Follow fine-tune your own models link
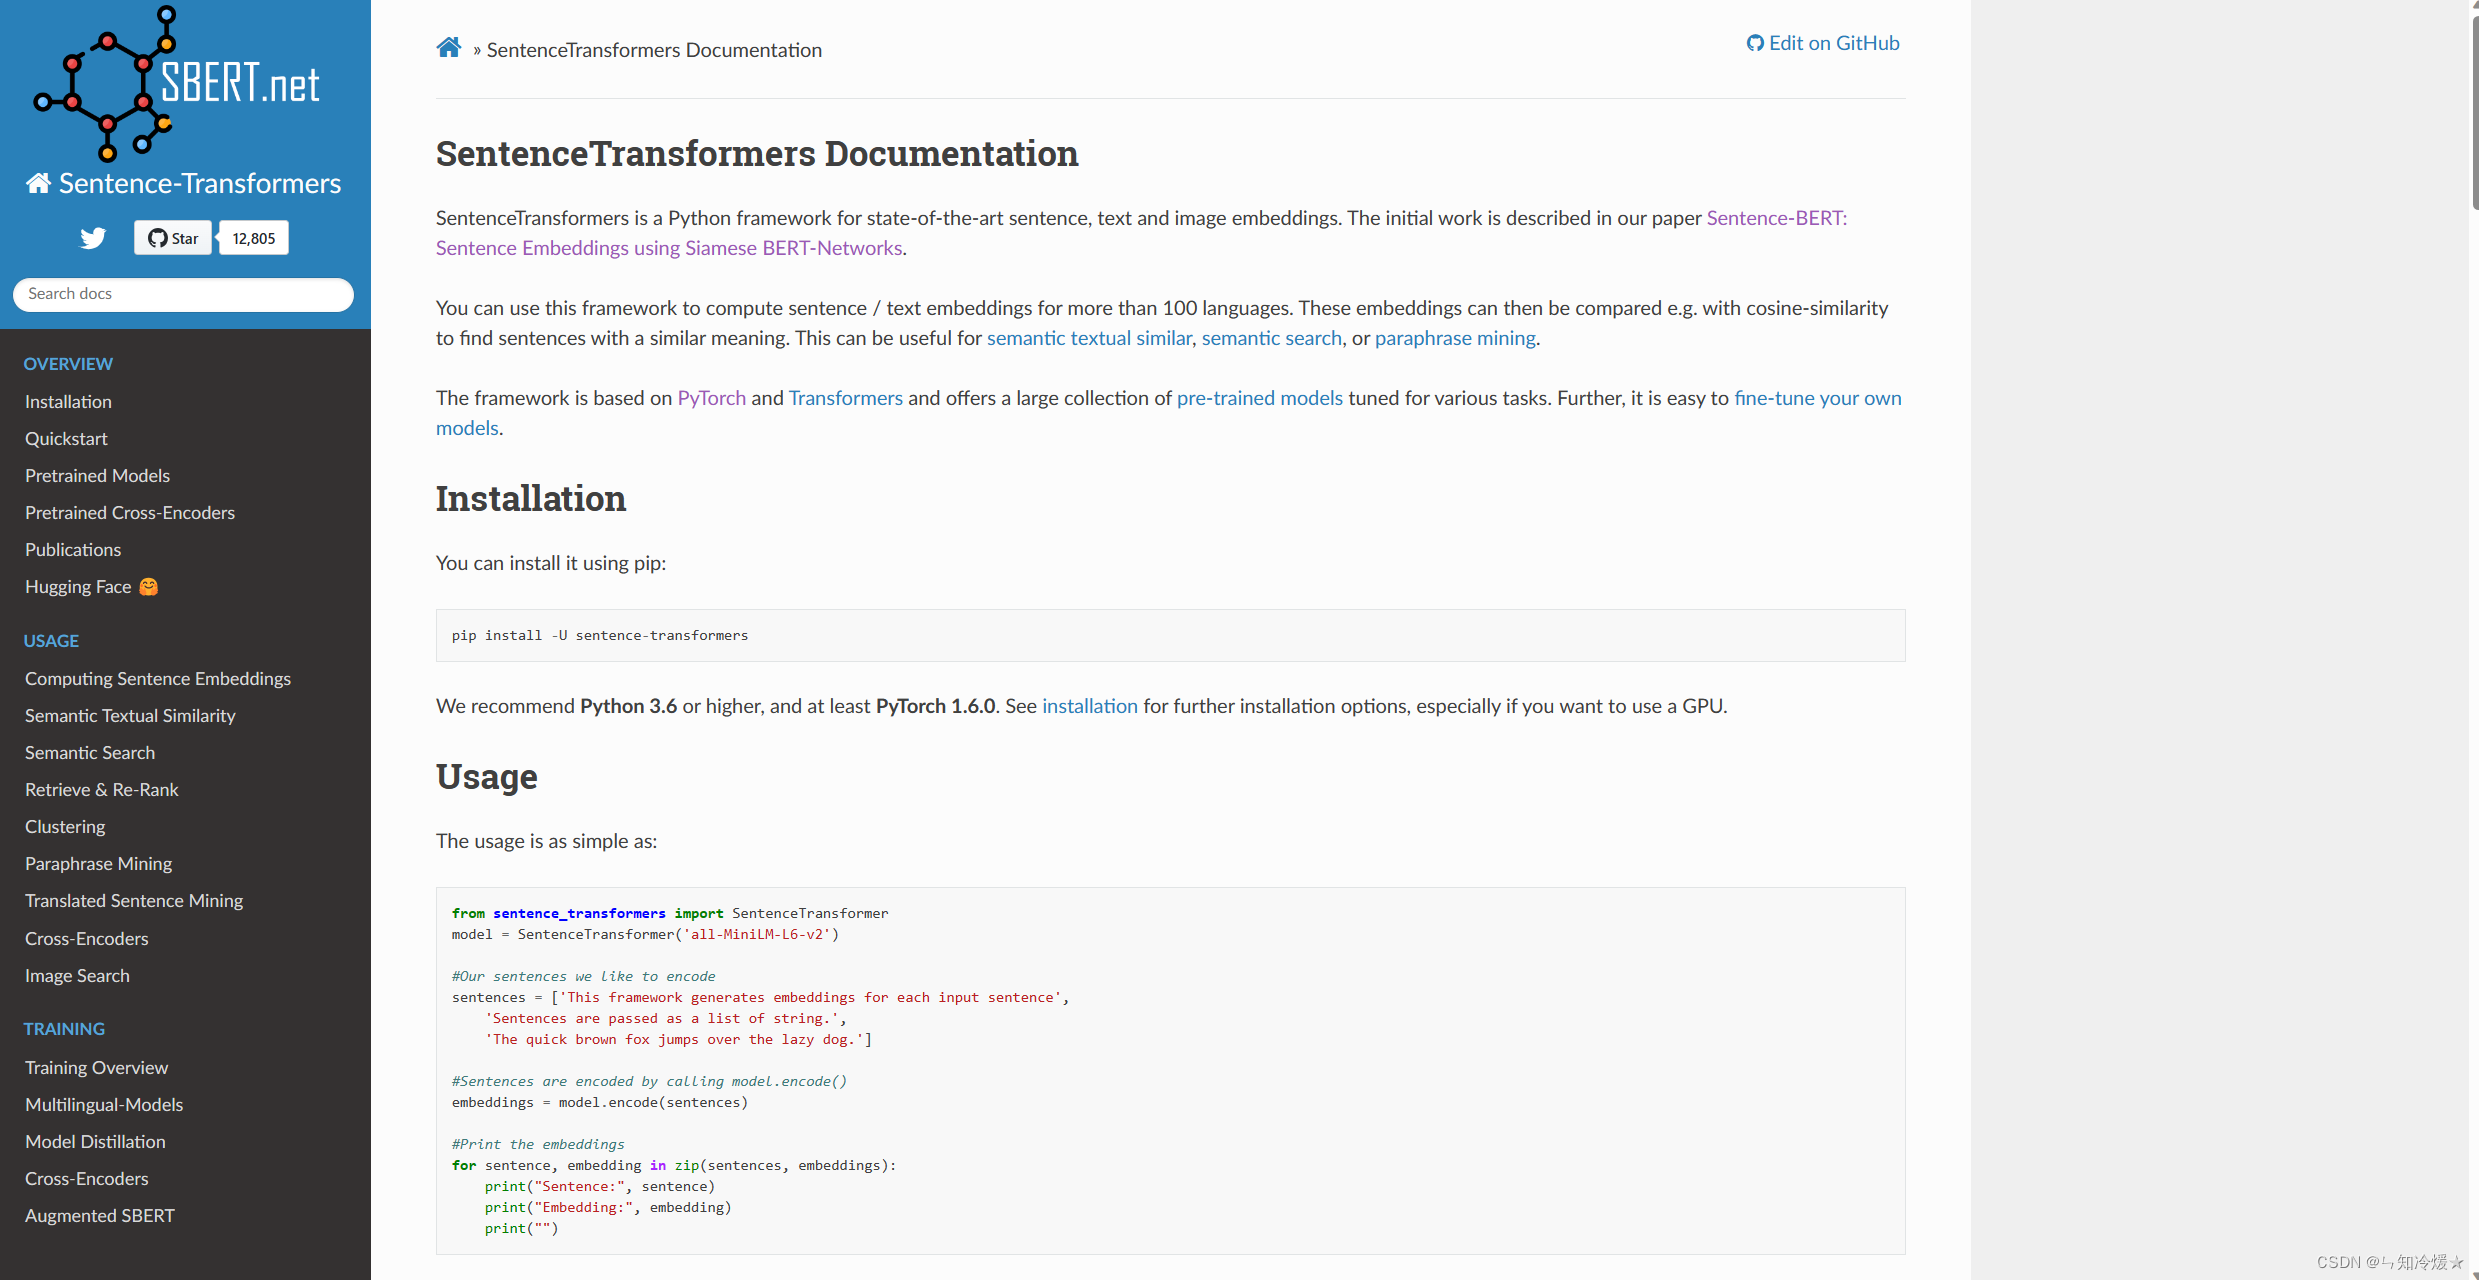The image size is (2479, 1280). pyautogui.click(x=1817, y=398)
